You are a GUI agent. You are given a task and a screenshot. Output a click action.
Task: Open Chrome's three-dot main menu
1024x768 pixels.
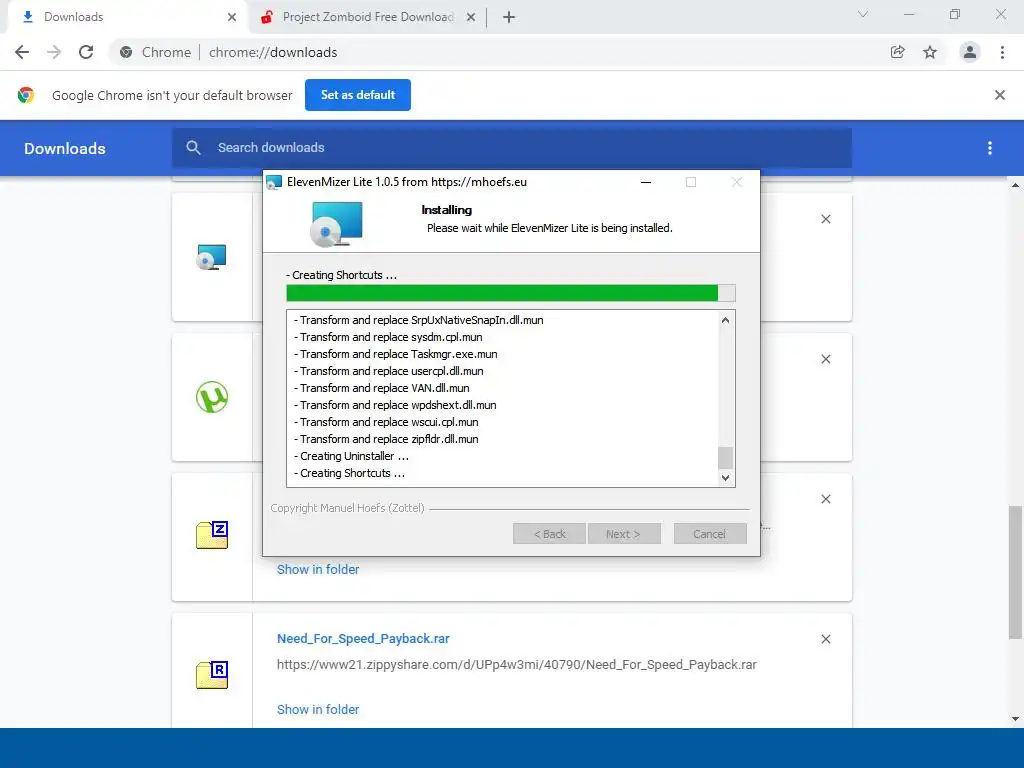point(1002,52)
